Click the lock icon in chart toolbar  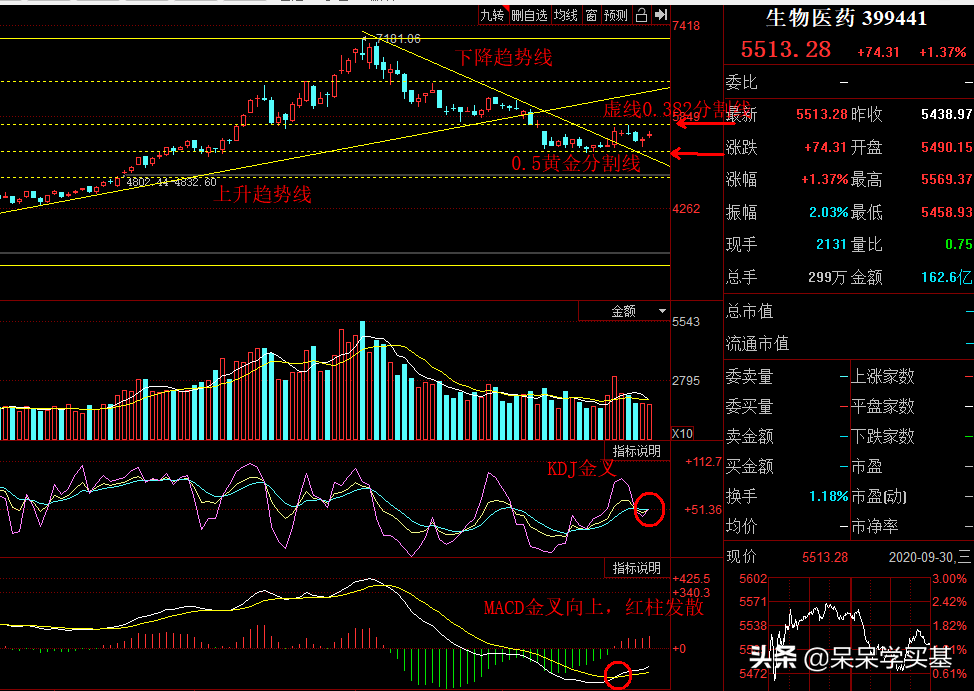point(642,15)
